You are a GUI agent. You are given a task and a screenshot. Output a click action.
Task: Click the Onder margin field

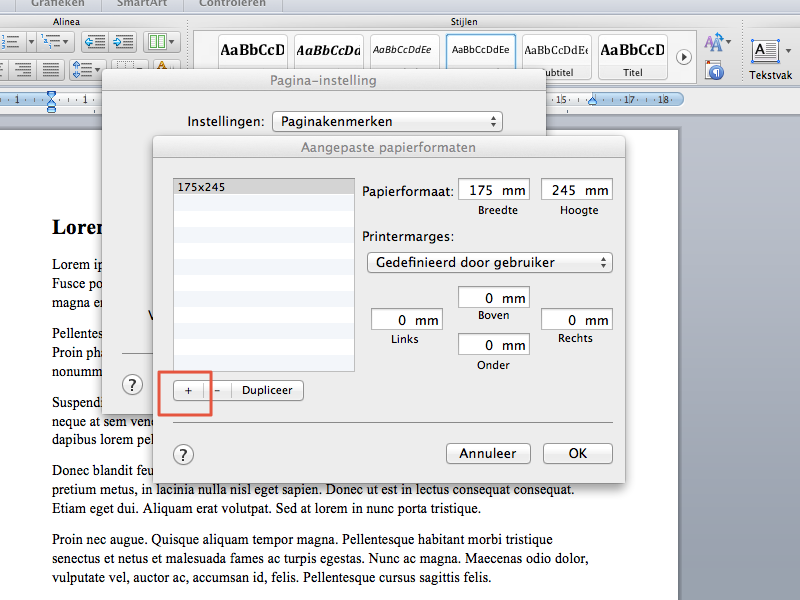point(494,344)
